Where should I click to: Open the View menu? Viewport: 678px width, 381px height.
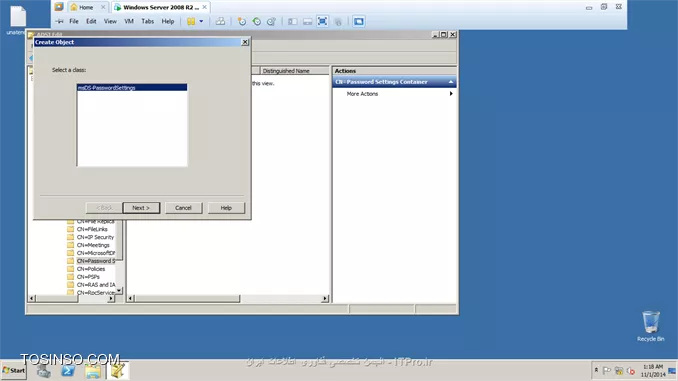[x=110, y=21]
